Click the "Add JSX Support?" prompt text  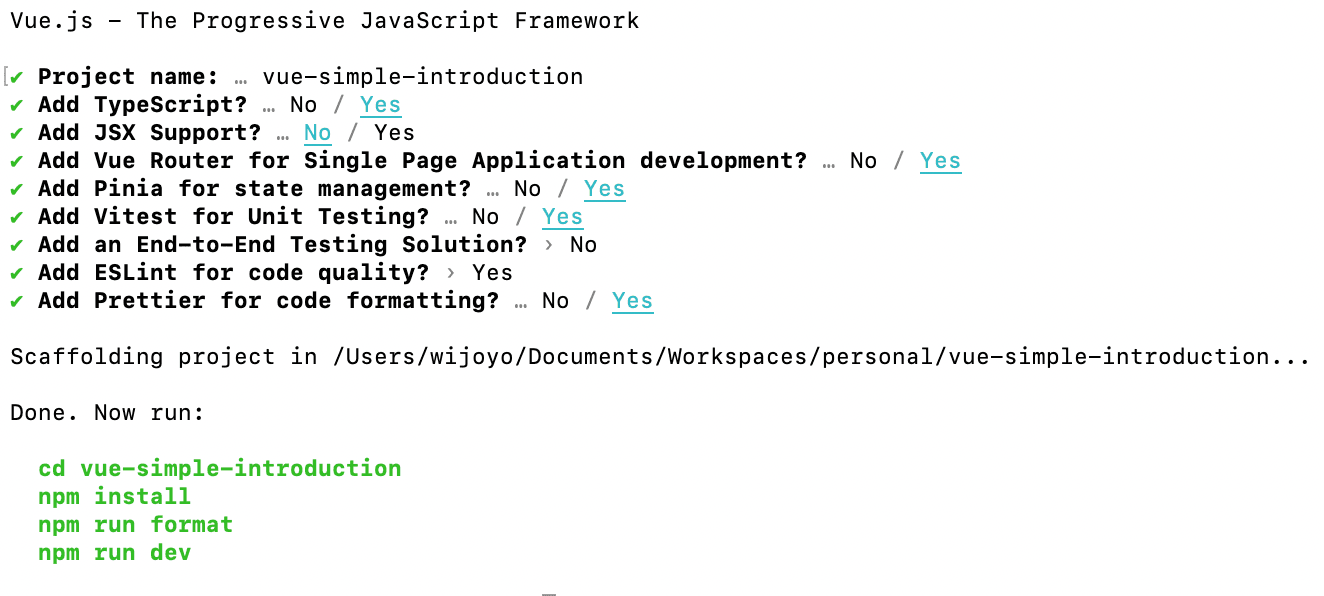click(x=149, y=133)
